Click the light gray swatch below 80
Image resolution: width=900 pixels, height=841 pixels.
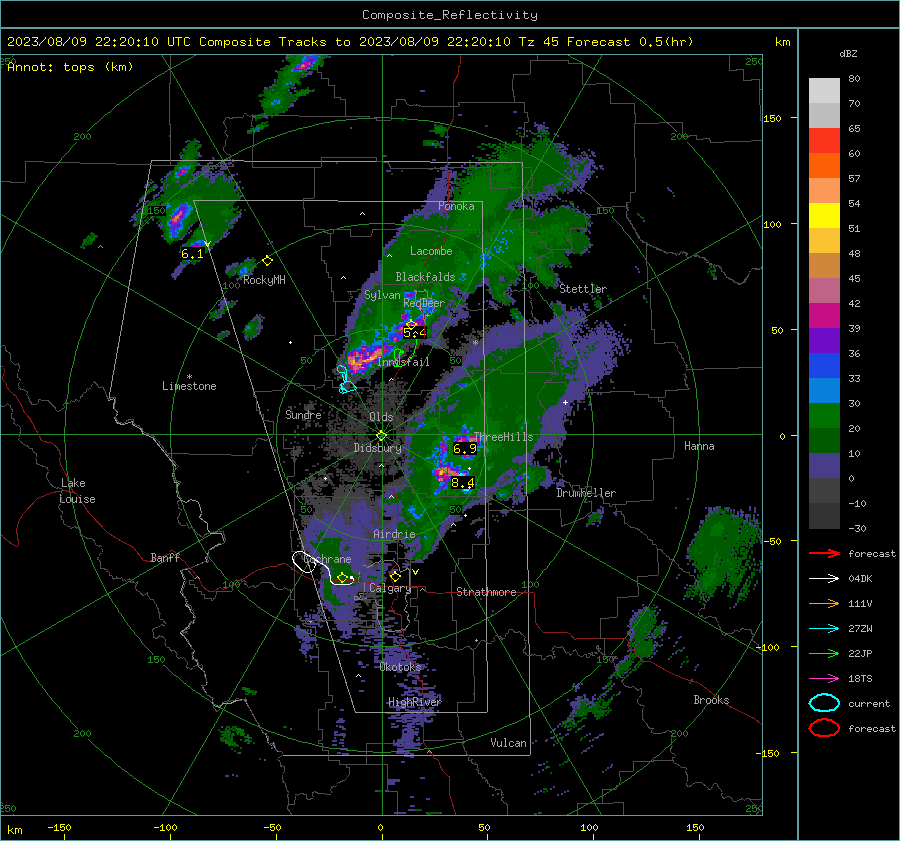[824, 91]
